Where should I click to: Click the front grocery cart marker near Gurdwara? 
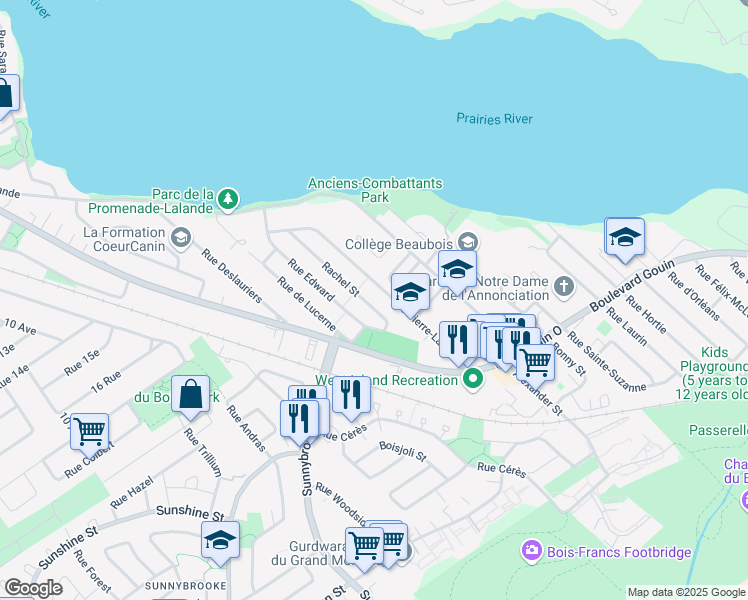tap(364, 546)
